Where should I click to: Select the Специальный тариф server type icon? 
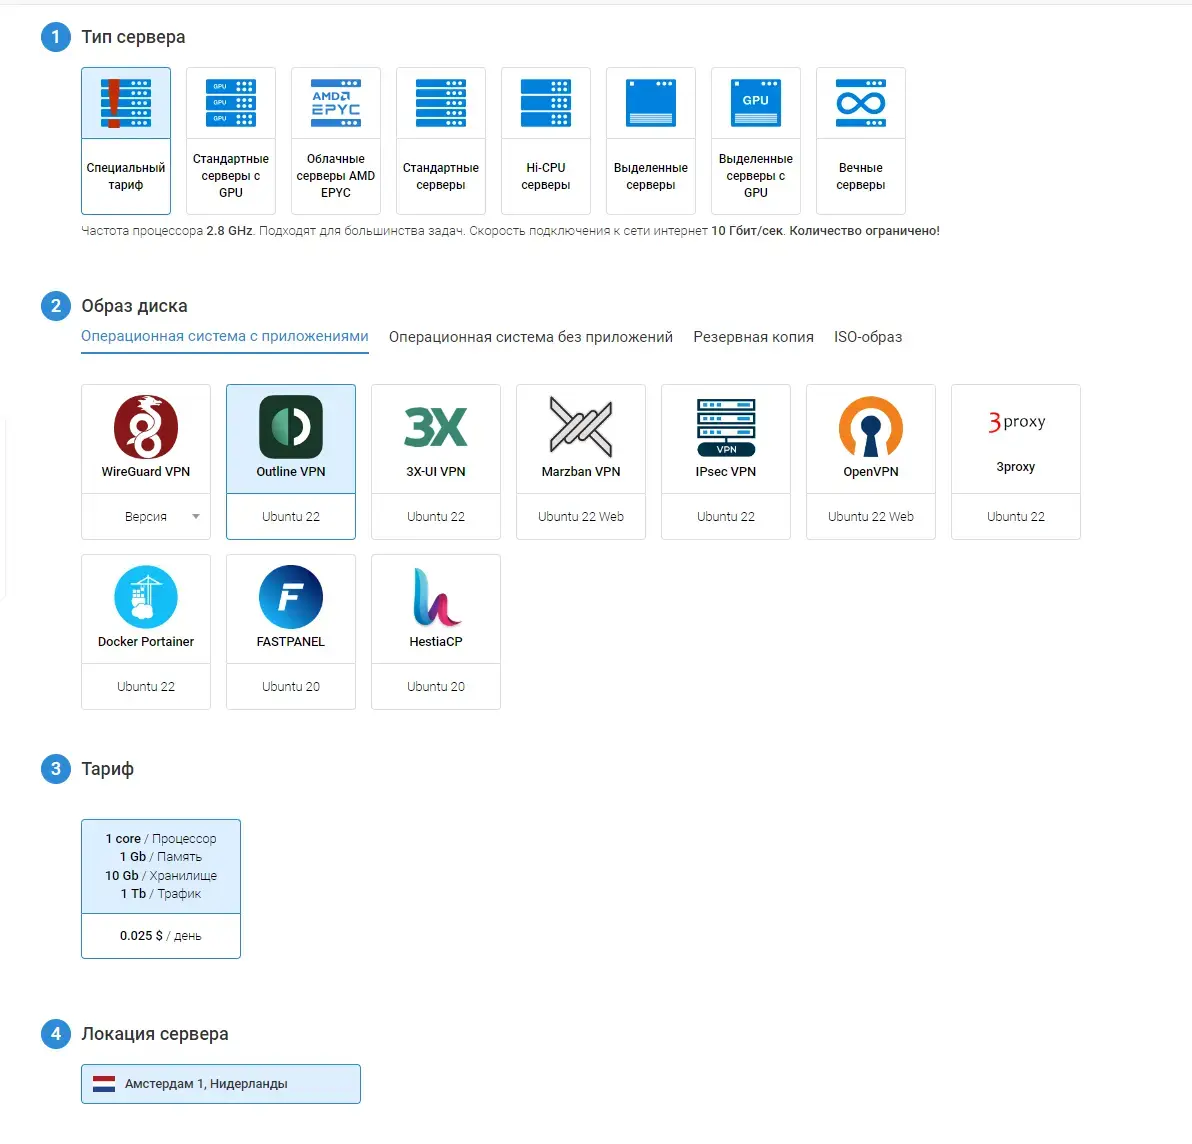pos(126,103)
